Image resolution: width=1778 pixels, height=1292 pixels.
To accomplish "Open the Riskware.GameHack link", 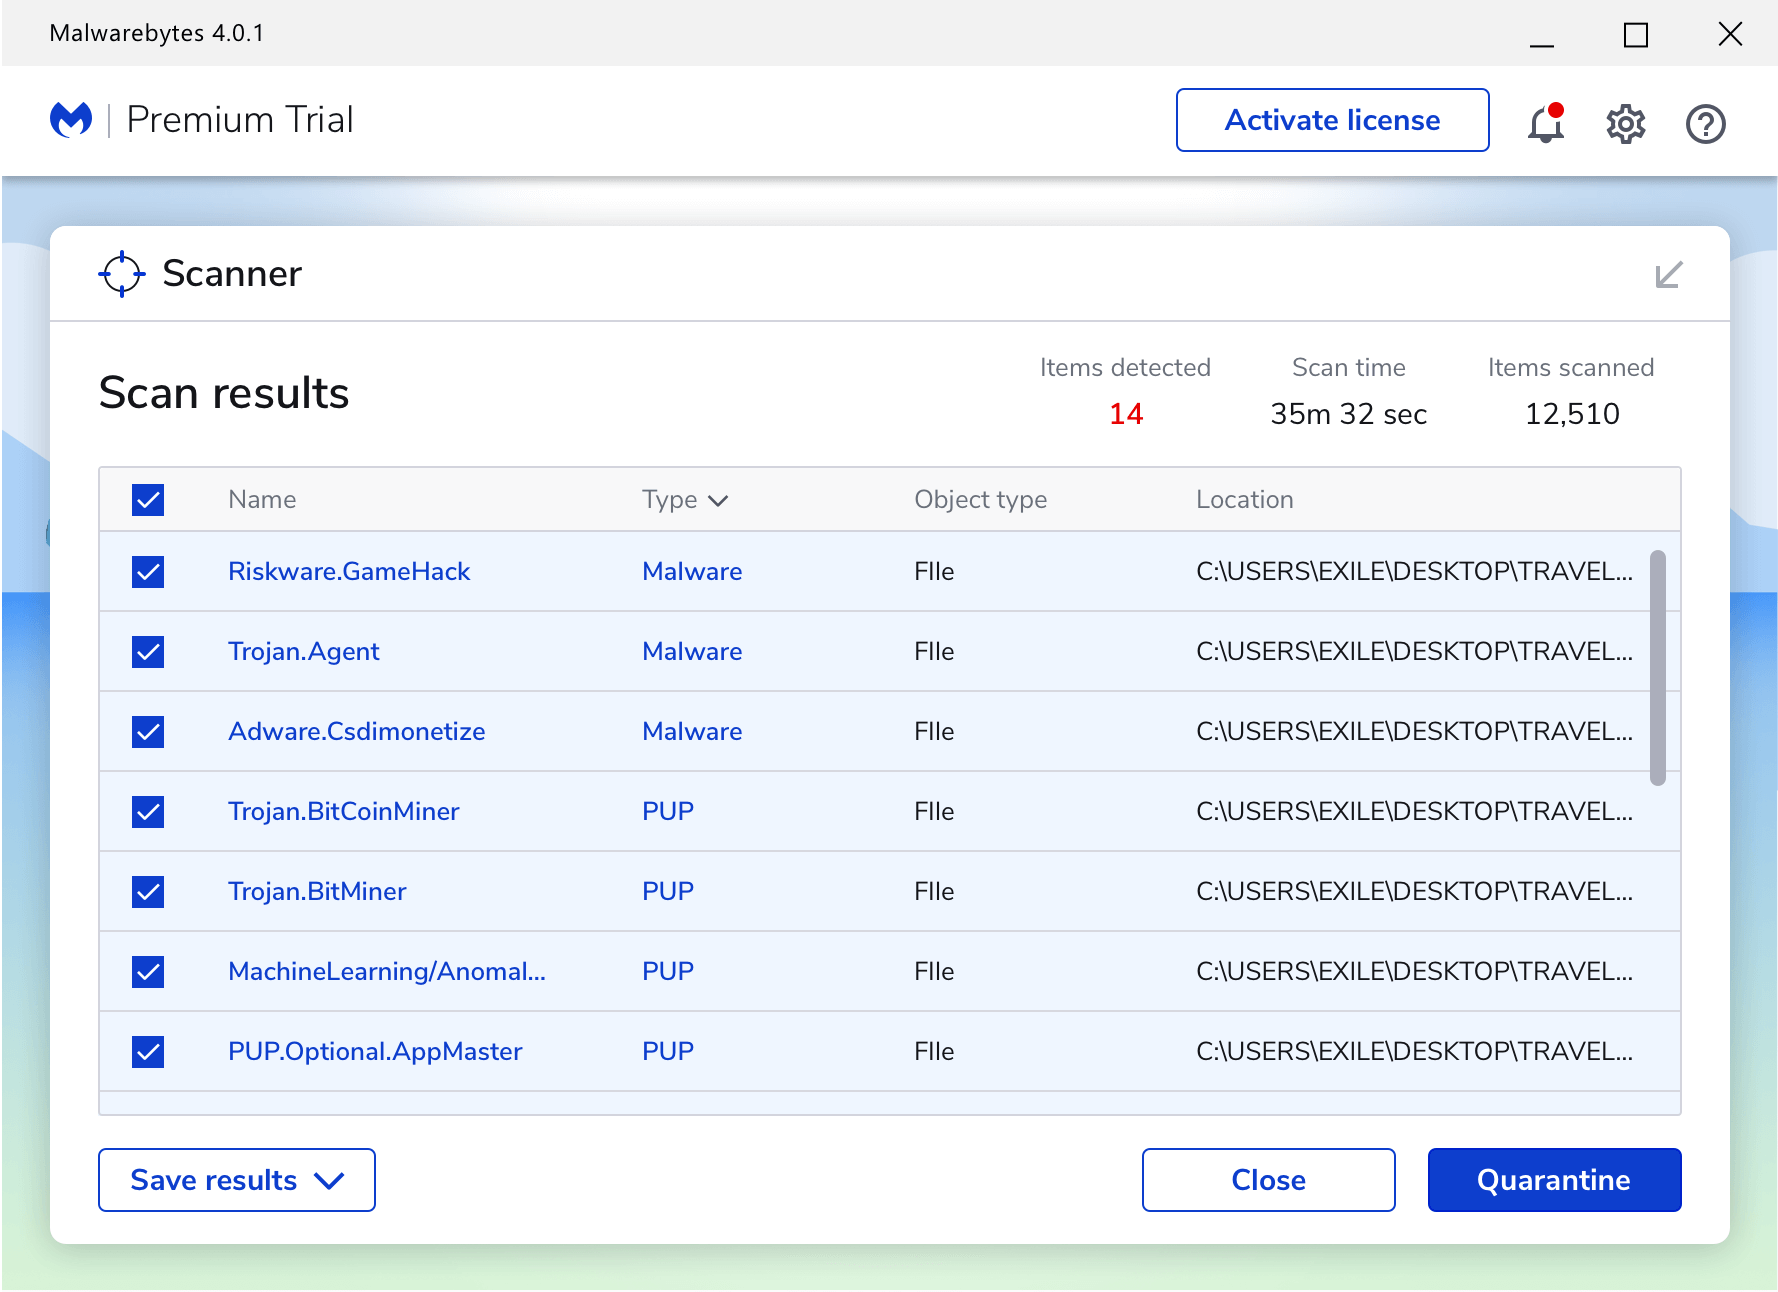I will point(349,571).
